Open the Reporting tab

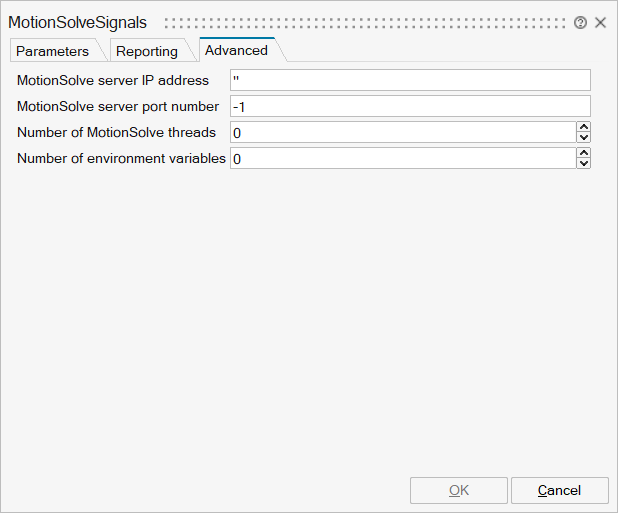146,51
